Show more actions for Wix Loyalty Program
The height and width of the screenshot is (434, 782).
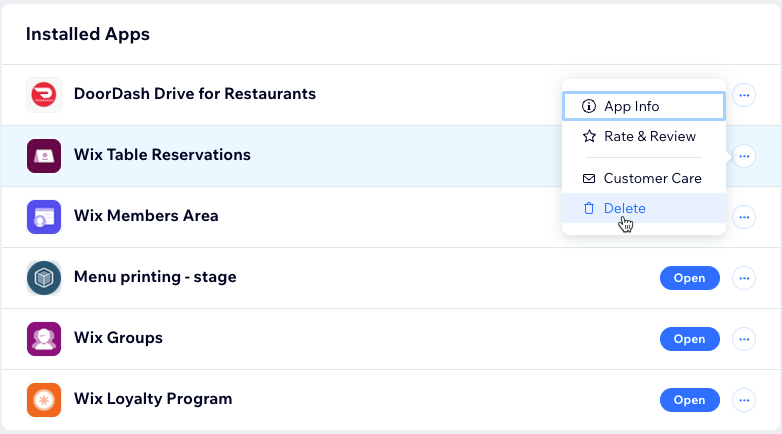[x=744, y=400]
